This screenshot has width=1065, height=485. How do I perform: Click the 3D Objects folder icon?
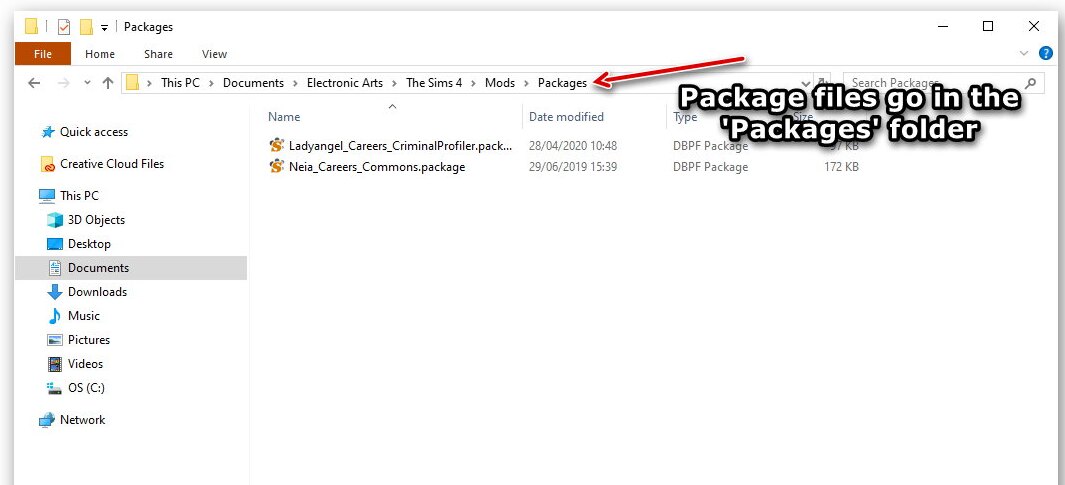click(55, 220)
